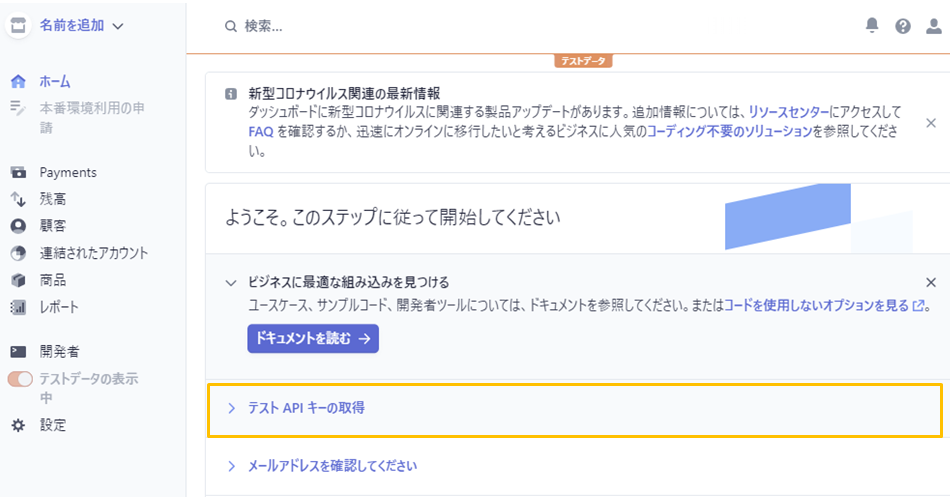Click the orange テストデータ badge
950x497 pixels.
pos(583,61)
